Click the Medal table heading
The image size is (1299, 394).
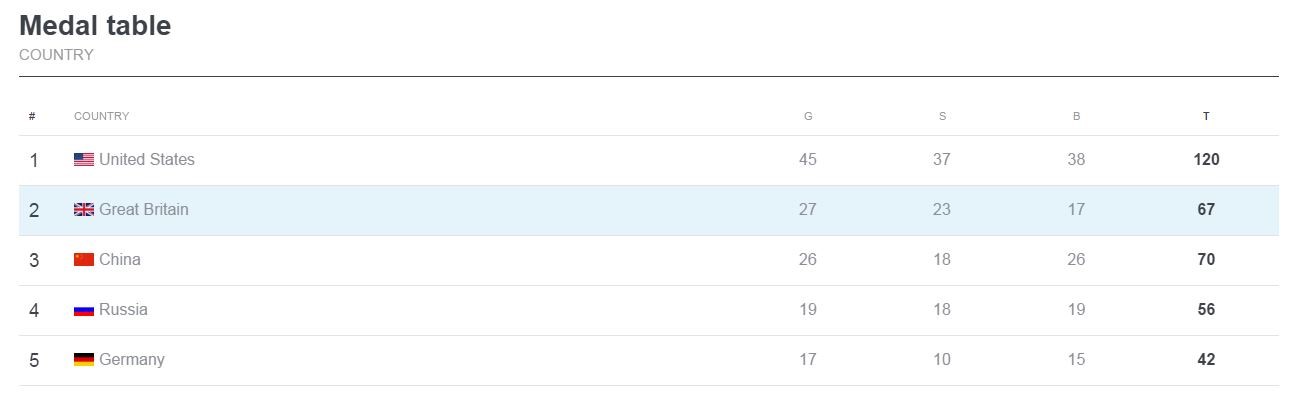[x=95, y=26]
